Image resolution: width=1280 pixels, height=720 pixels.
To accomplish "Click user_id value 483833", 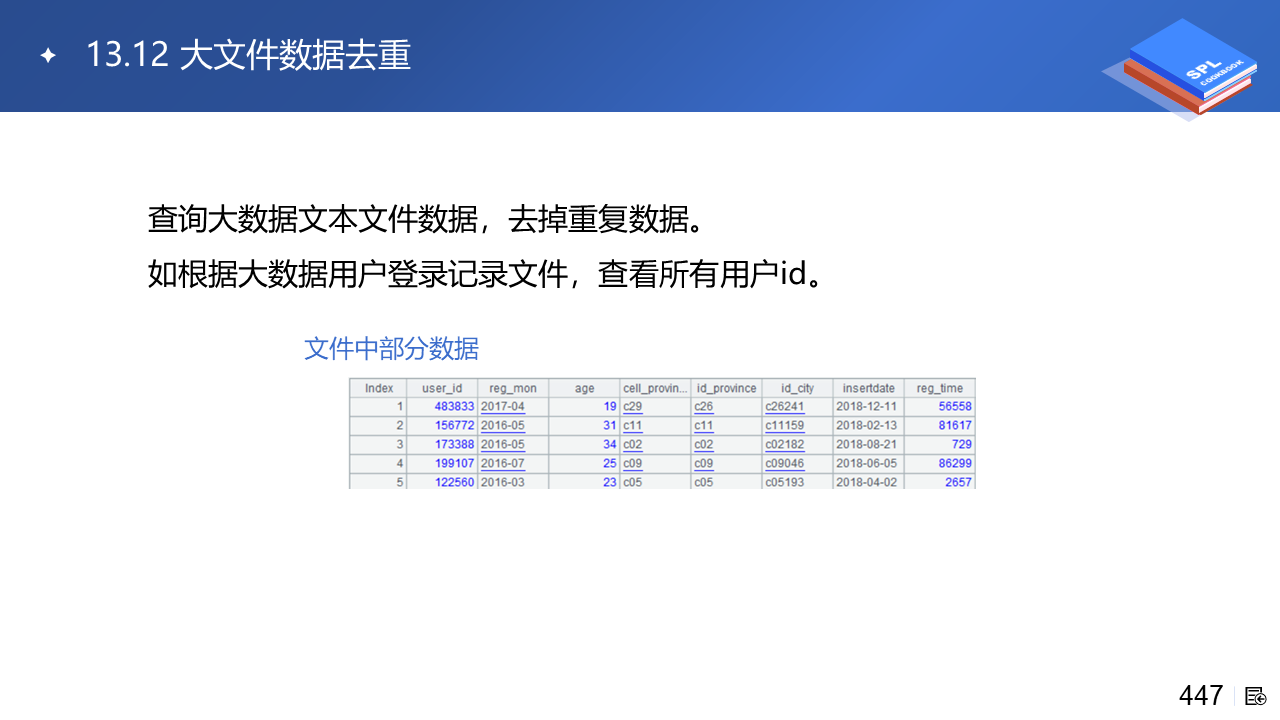I will pyautogui.click(x=454, y=407).
